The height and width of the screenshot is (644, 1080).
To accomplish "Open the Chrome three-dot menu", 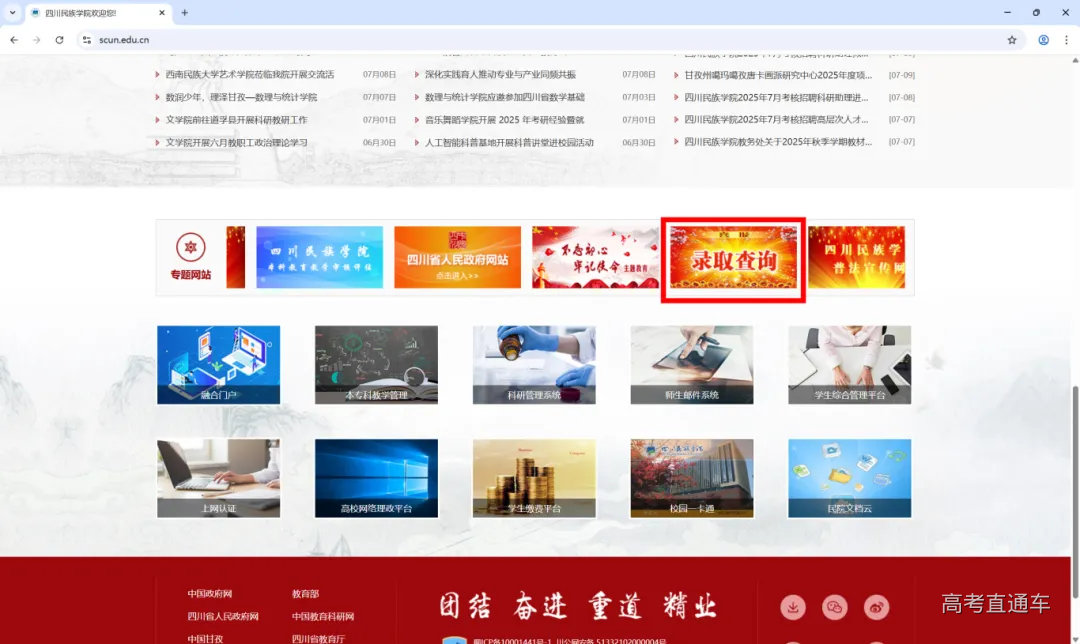I will click(1066, 40).
